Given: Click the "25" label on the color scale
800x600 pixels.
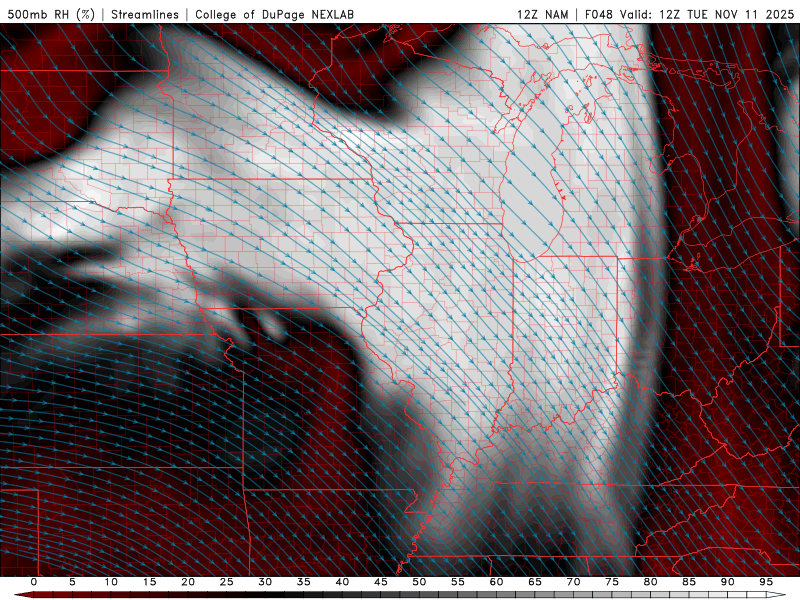Looking at the screenshot, I should tap(227, 582).
